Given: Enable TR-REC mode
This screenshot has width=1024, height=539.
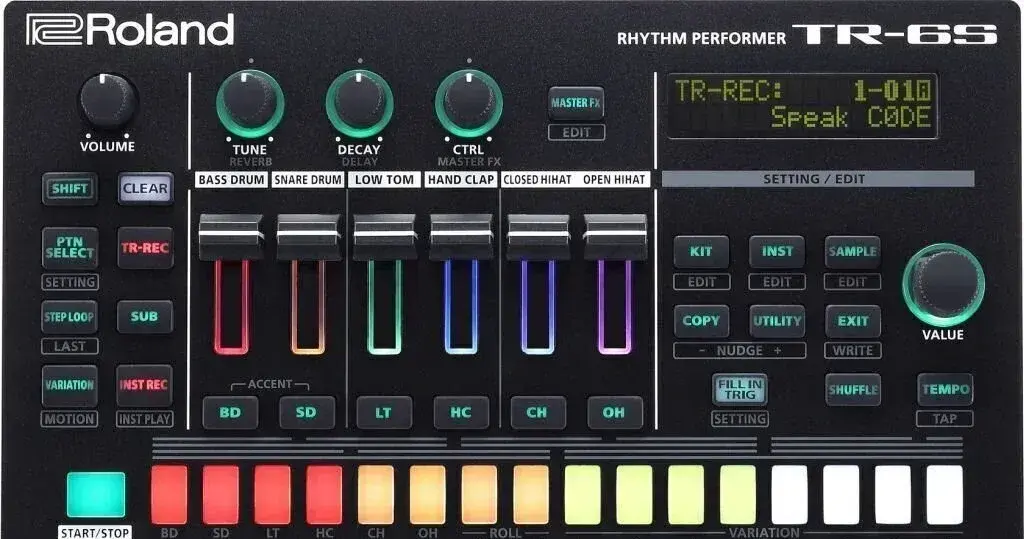Looking at the screenshot, I should click(x=145, y=248).
